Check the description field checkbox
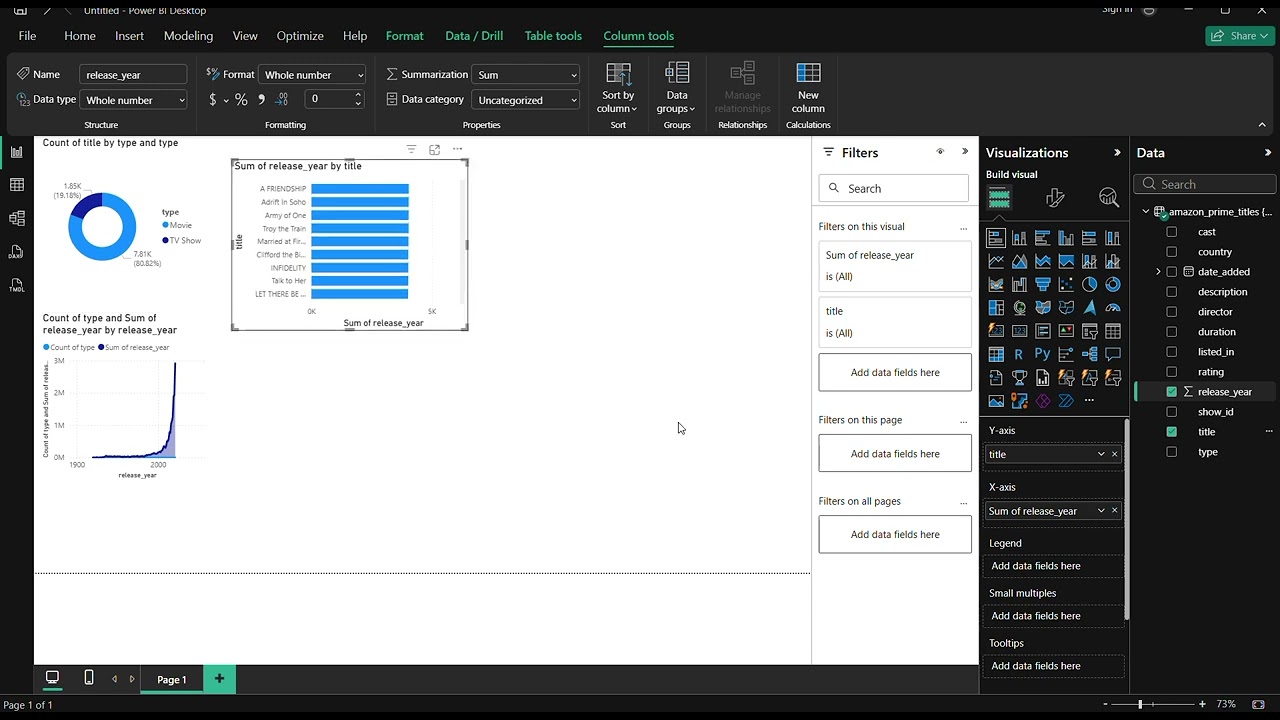1280x720 pixels. click(1172, 292)
